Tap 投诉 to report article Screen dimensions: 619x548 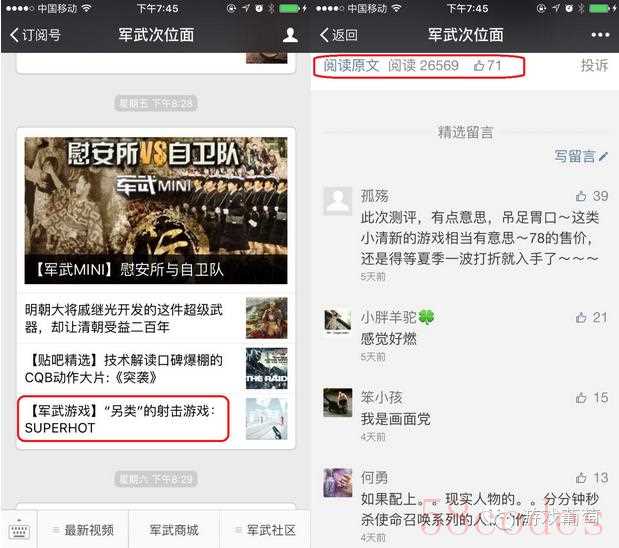(594, 66)
